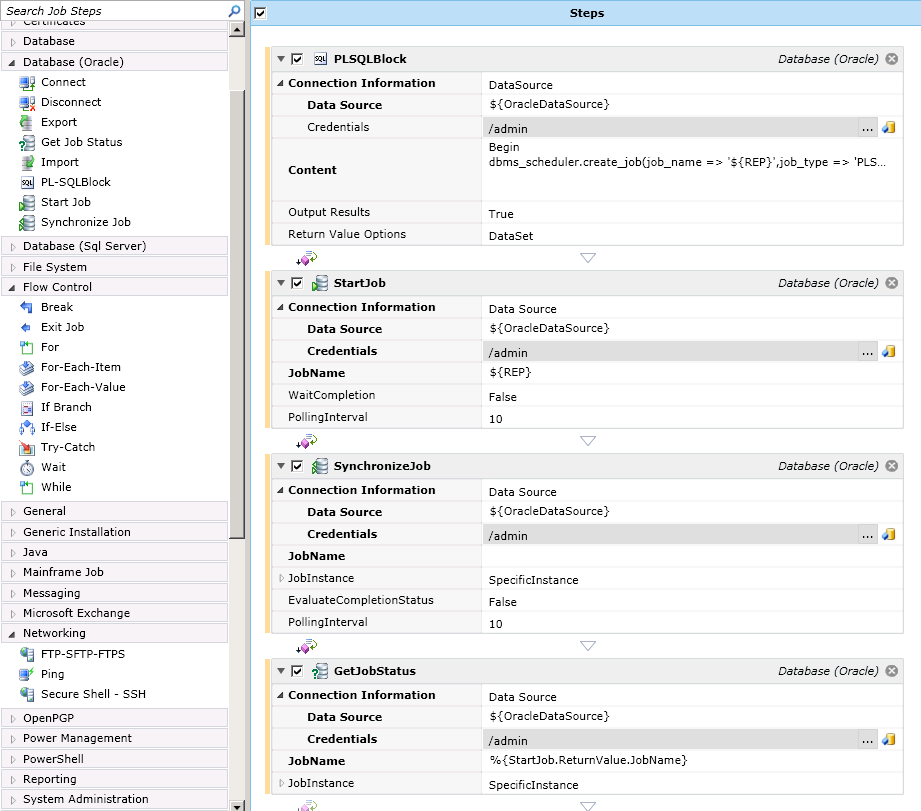Select the While loop icon
921x811 pixels.
point(27,487)
